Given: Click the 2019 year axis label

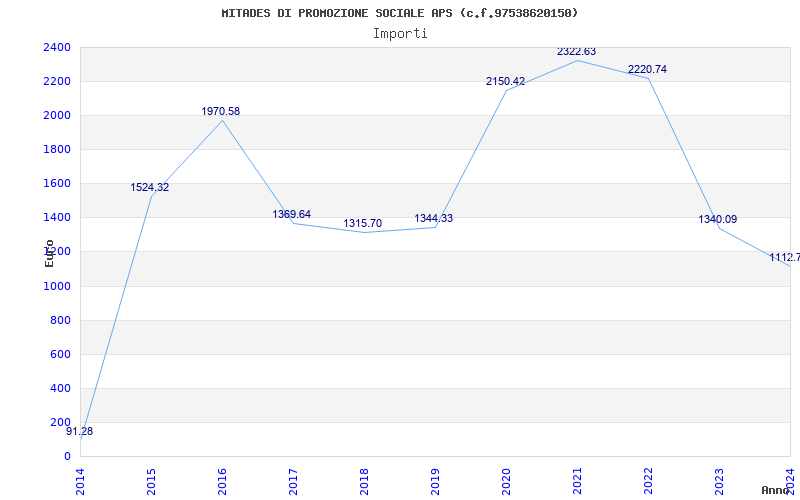Looking at the screenshot, I should [x=435, y=482].
